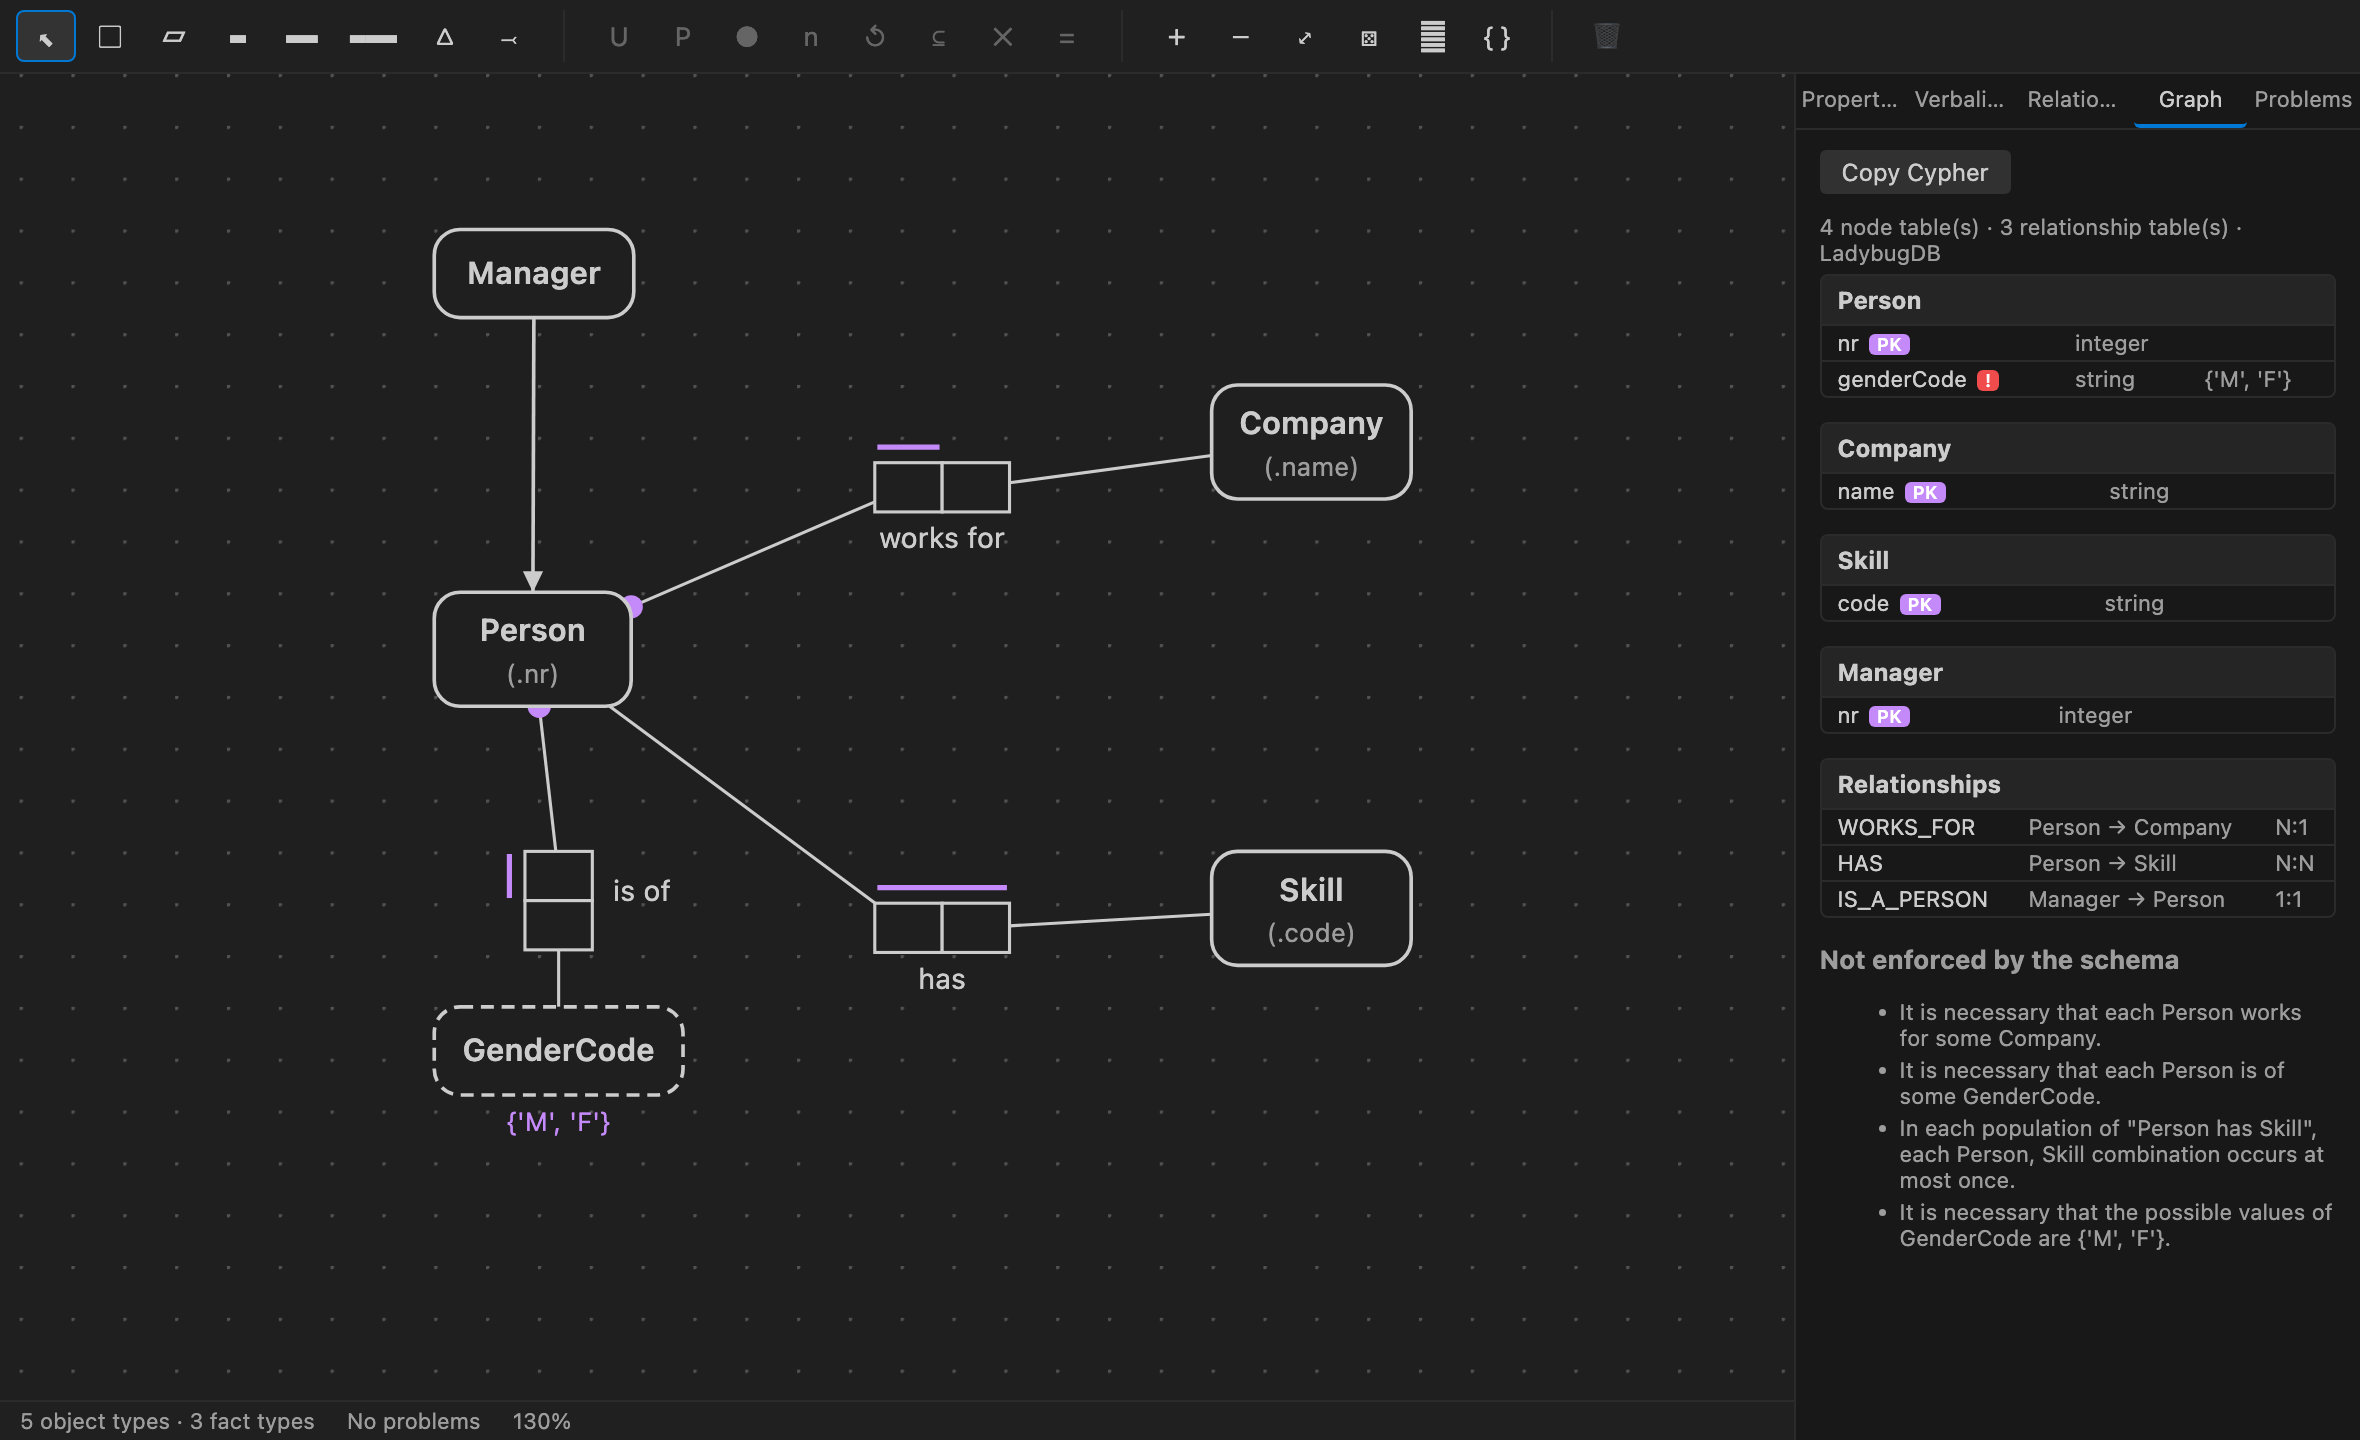Click the stacked lines list icon
Viewport: 2360px width, 1440px height.
tap(1433, 37)
